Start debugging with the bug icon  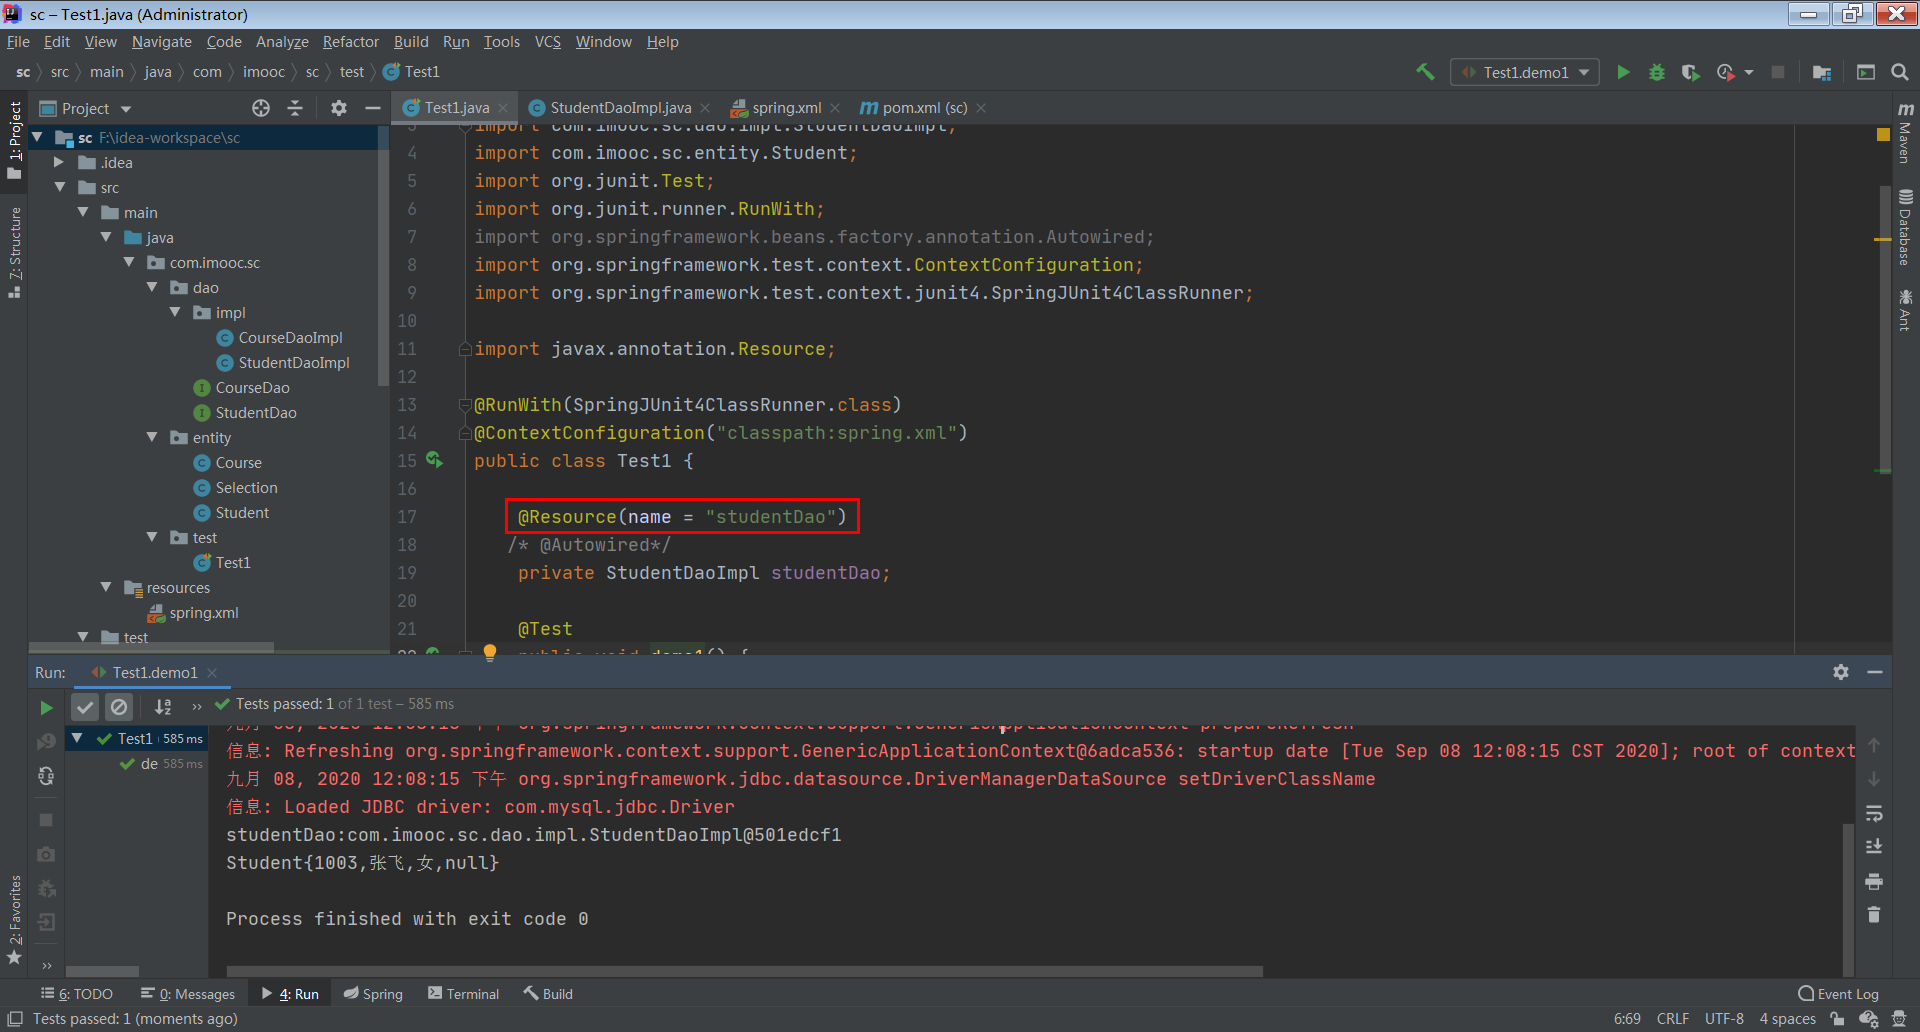[x=1657, y=72]
